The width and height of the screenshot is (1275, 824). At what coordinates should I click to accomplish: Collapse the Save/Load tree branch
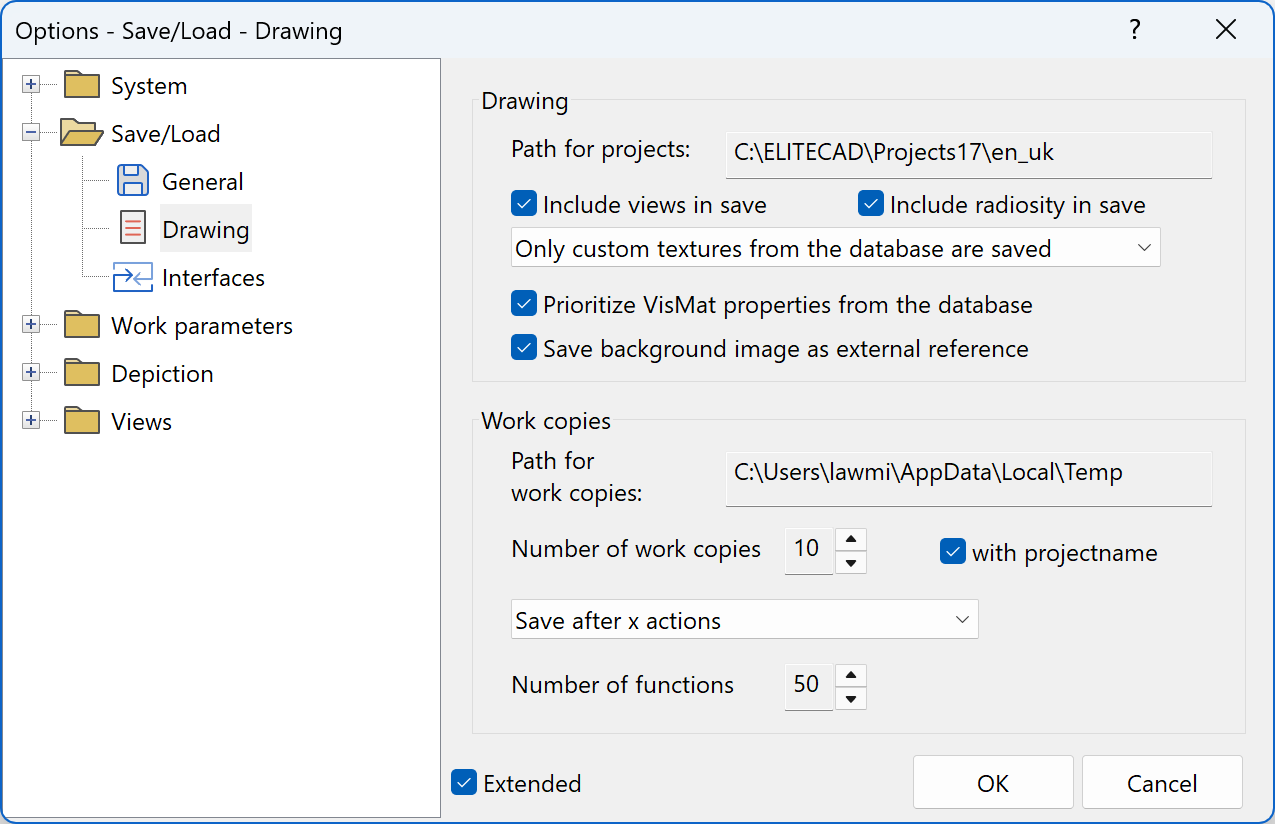point(31,133)
